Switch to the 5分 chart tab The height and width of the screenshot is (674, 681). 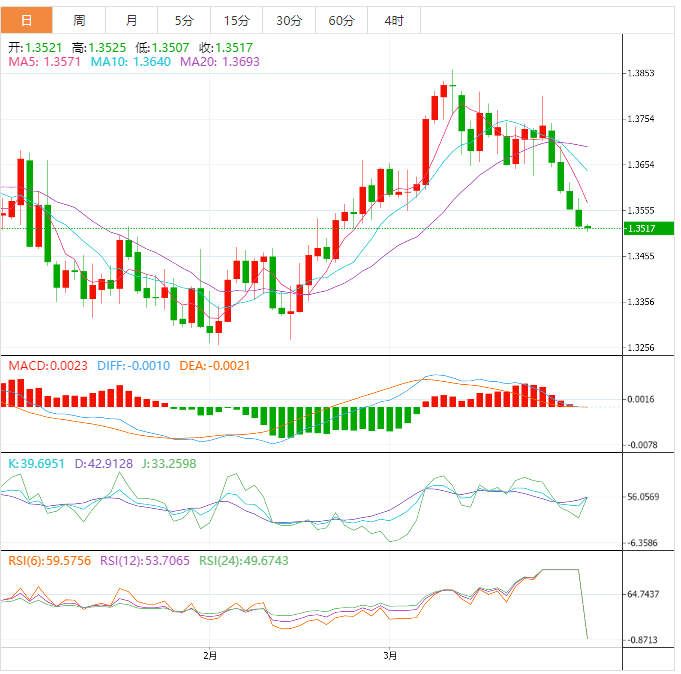point(185,20)
